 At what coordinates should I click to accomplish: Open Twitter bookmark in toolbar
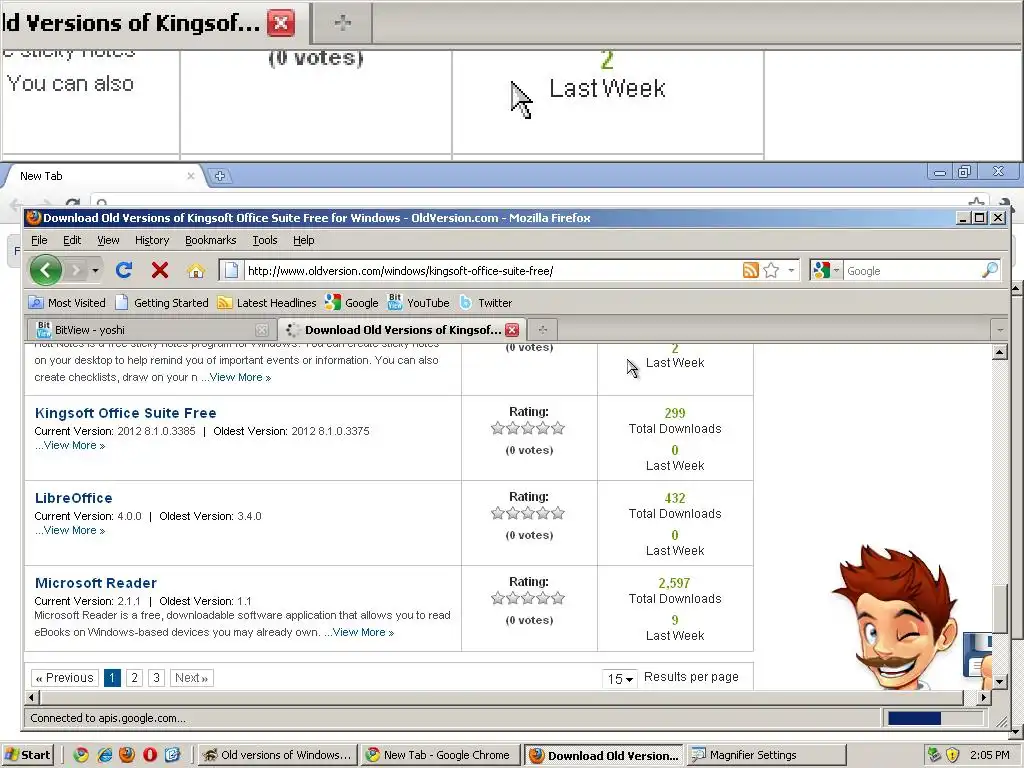[x=486, y=303]
